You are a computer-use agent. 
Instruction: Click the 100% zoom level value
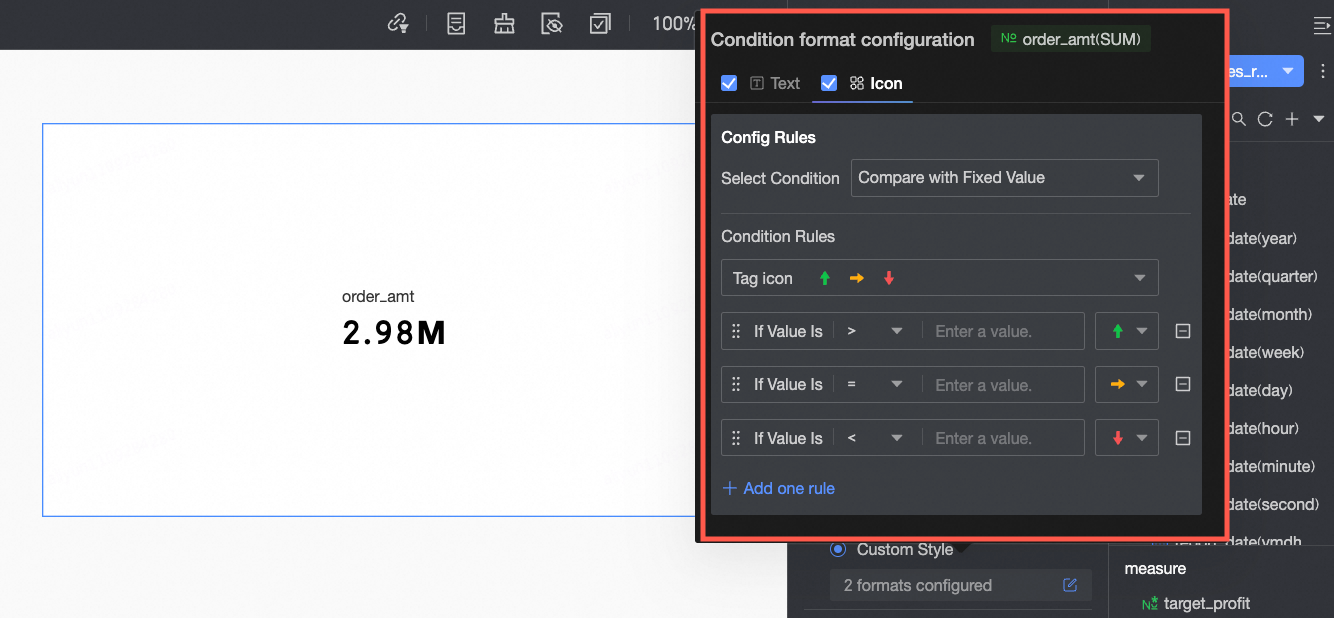674,23
